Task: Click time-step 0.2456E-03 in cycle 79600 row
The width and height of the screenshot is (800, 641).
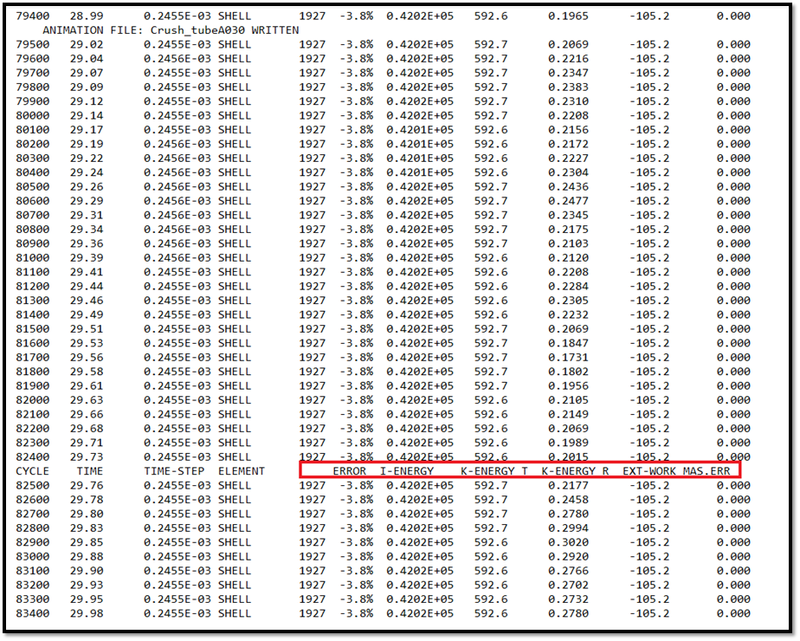Action: pos(177,59)
